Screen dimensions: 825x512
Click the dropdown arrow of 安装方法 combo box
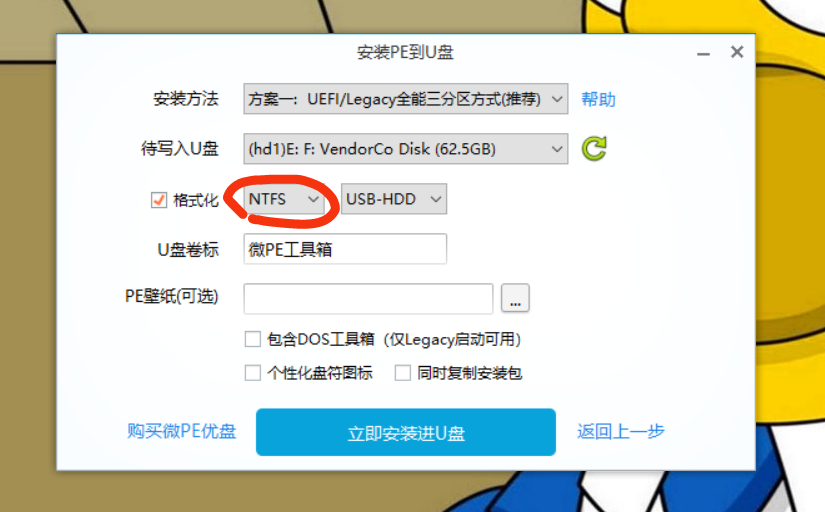coord(557,99)
